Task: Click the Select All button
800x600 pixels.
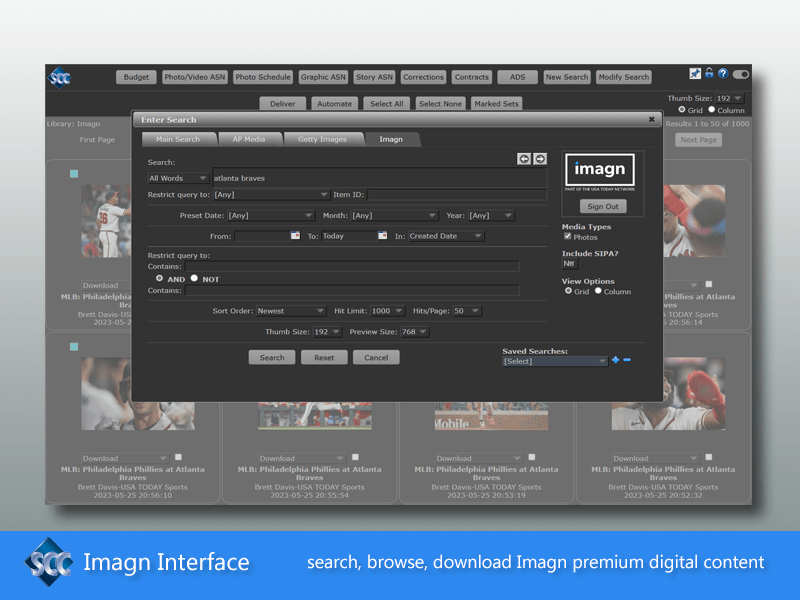Action: (x=387, y=104)
